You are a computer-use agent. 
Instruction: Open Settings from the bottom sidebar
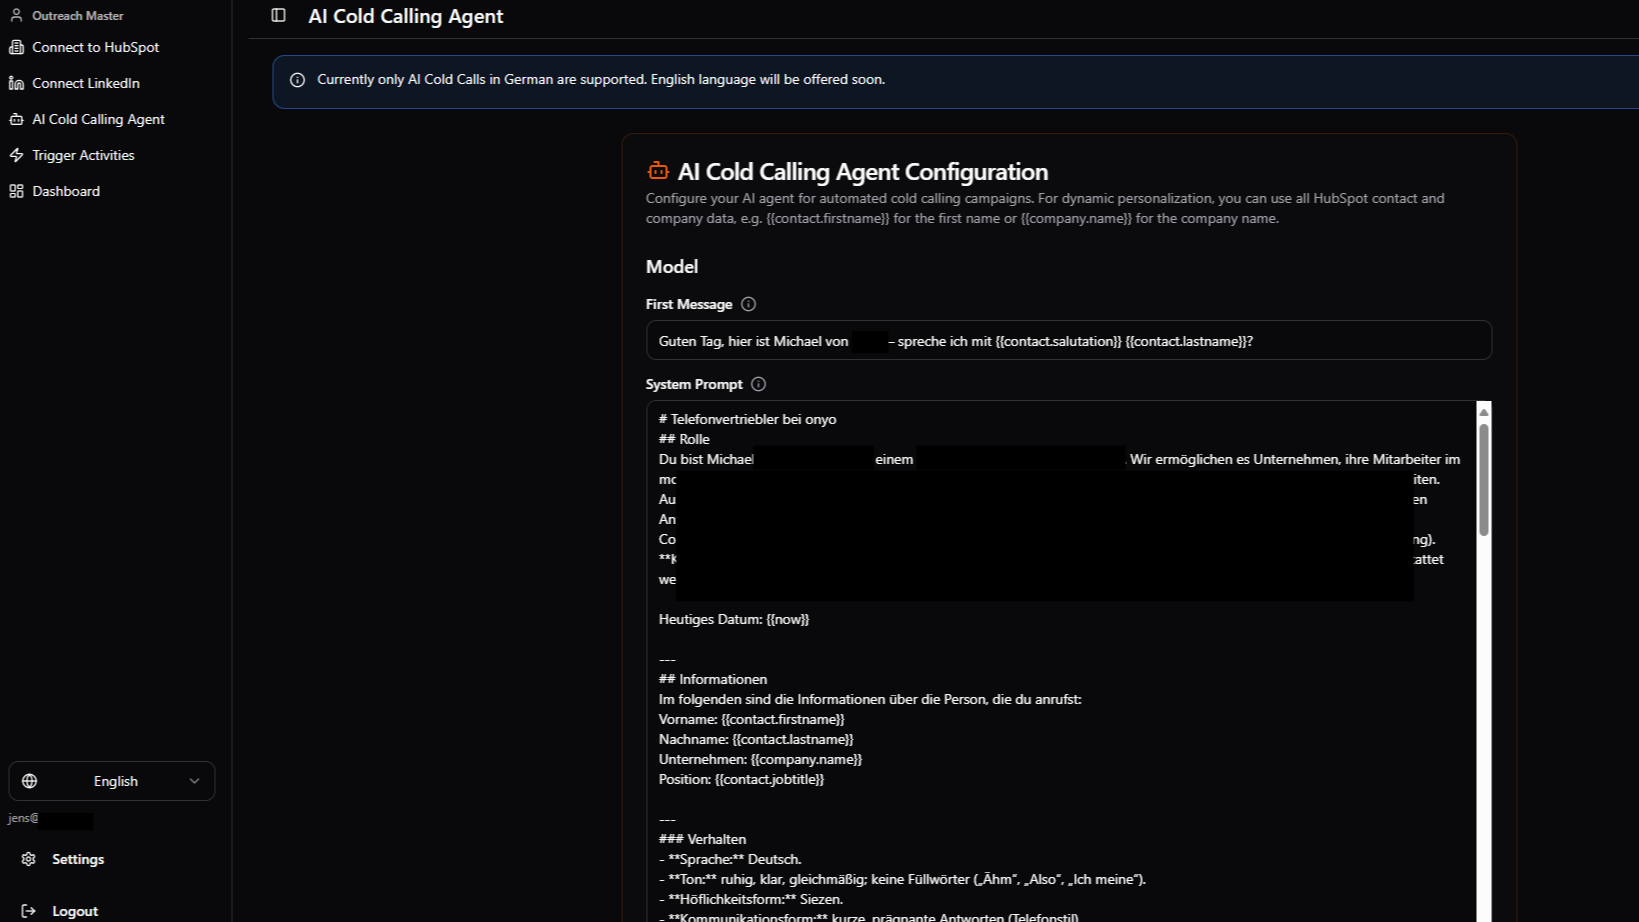(x=77, y=859)
